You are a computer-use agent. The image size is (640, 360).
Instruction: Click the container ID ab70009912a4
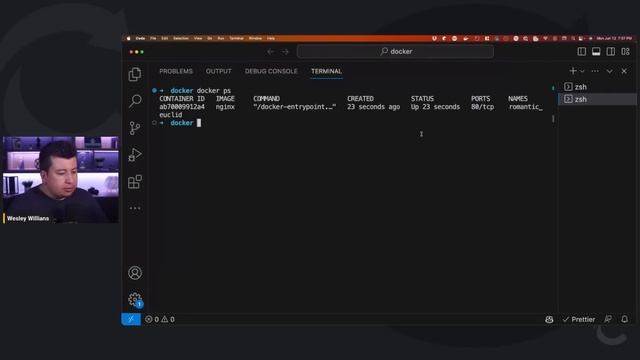(182, 107)
